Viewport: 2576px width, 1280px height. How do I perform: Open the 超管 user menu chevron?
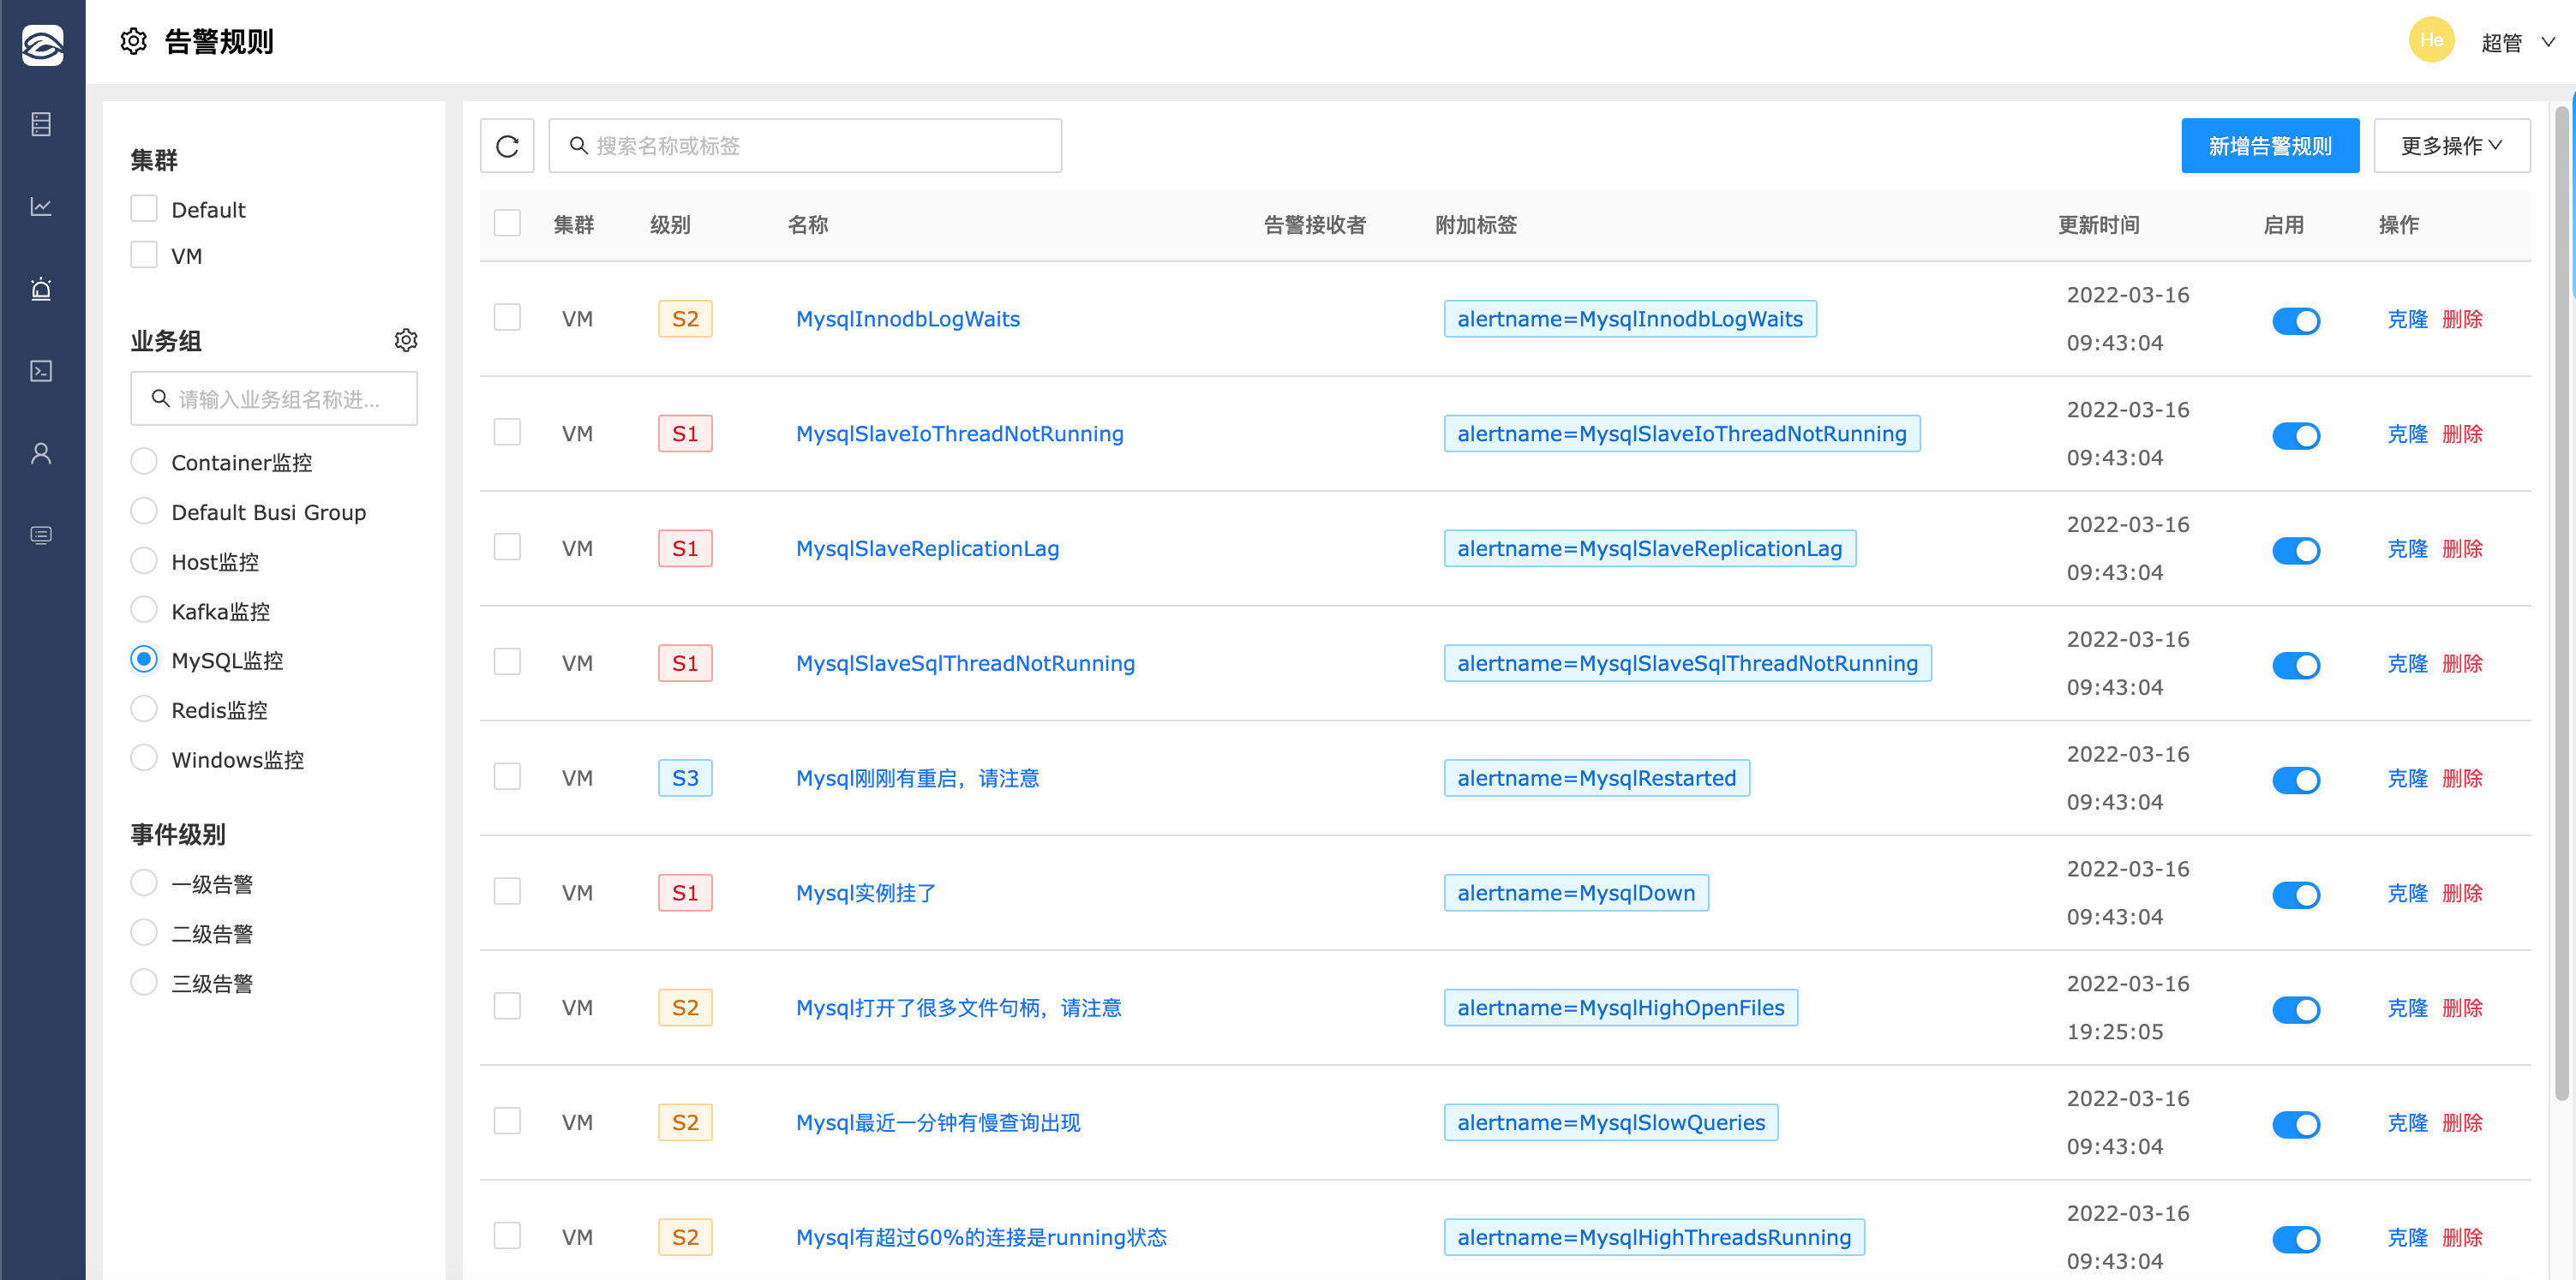pos(2548,42)
